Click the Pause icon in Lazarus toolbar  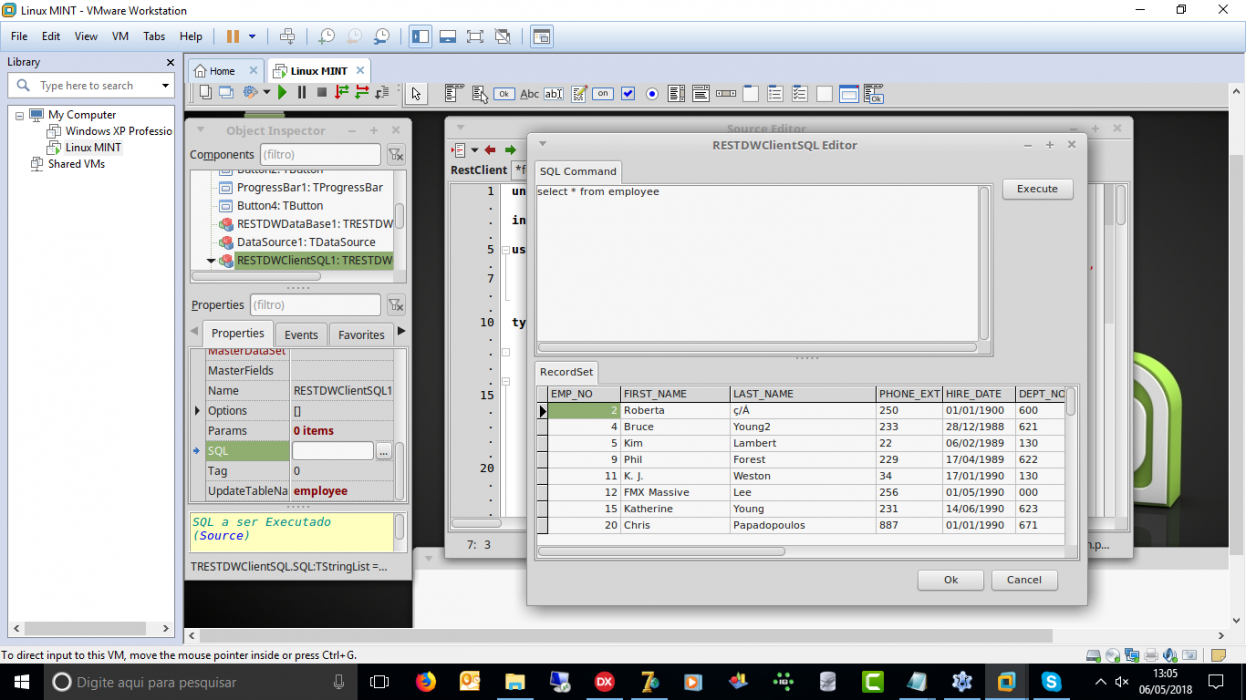(x=302, y=93)
